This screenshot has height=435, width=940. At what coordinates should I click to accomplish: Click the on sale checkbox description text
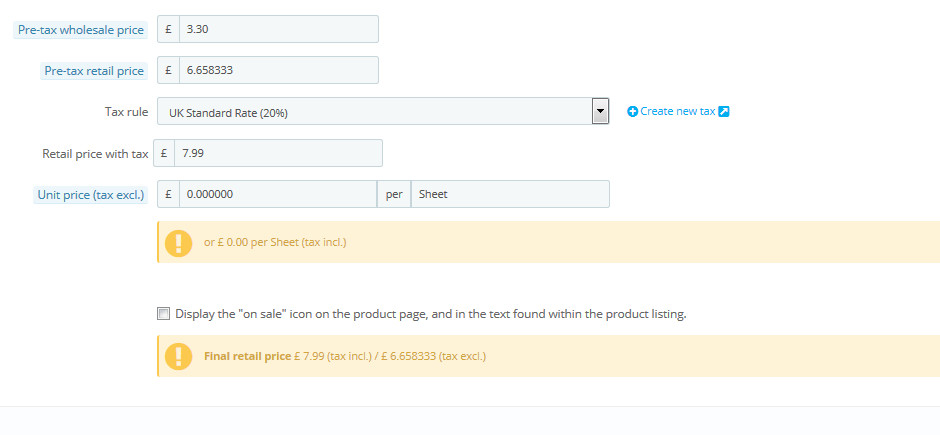tap(430, 314)
